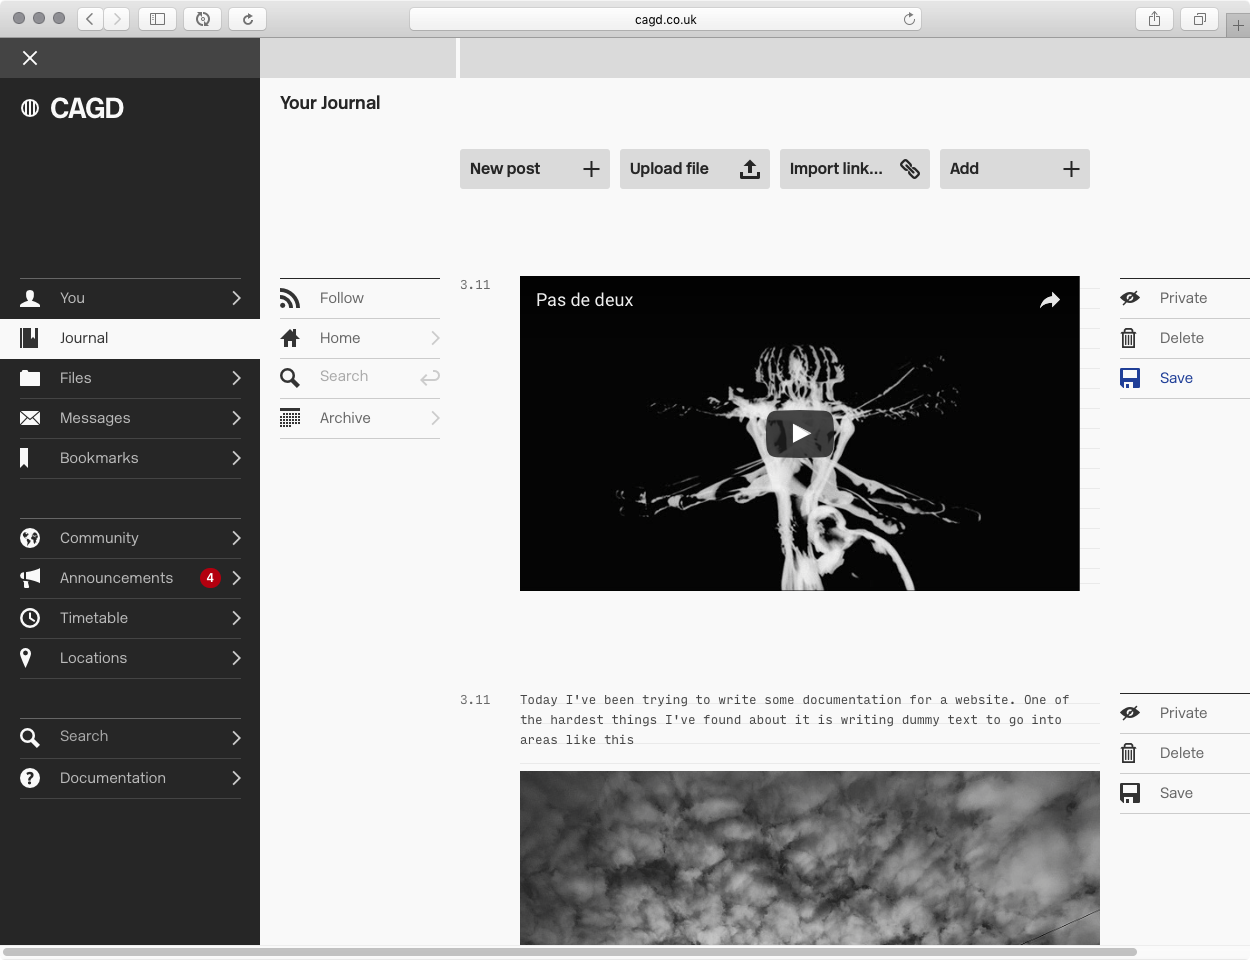Click the browser share toolbar icon
The width and height of the screenshot is (1250, 960).
pyautogui.click(x=1154, y=19)
